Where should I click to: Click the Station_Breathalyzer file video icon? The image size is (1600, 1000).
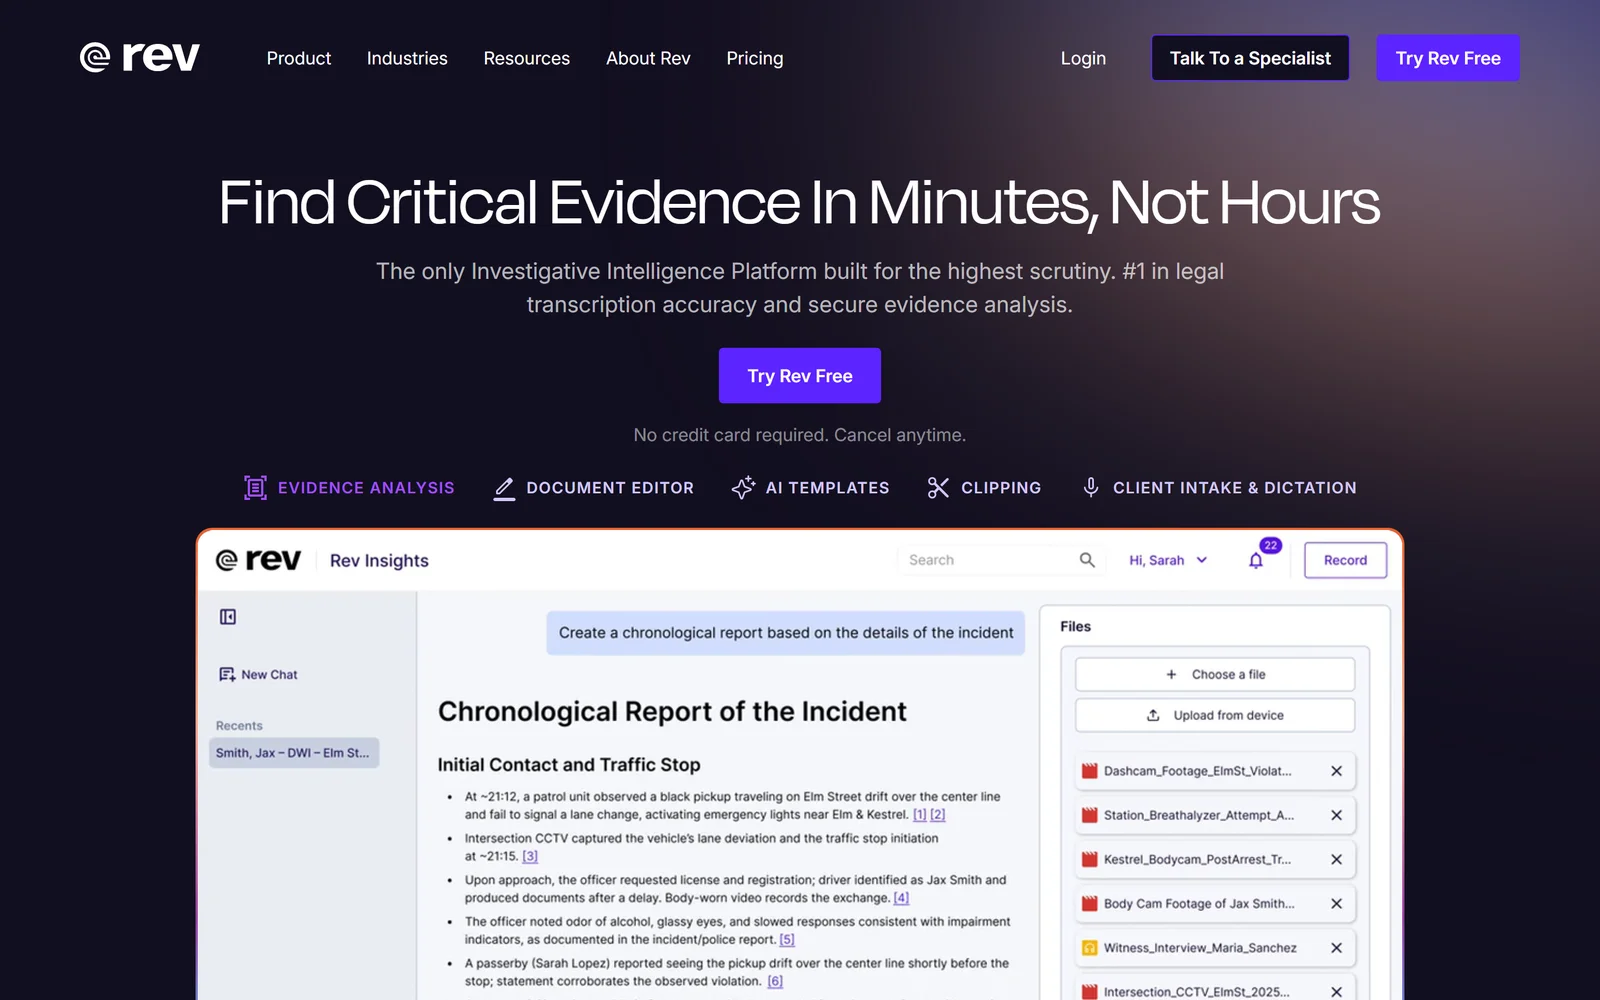point(1090,815)
